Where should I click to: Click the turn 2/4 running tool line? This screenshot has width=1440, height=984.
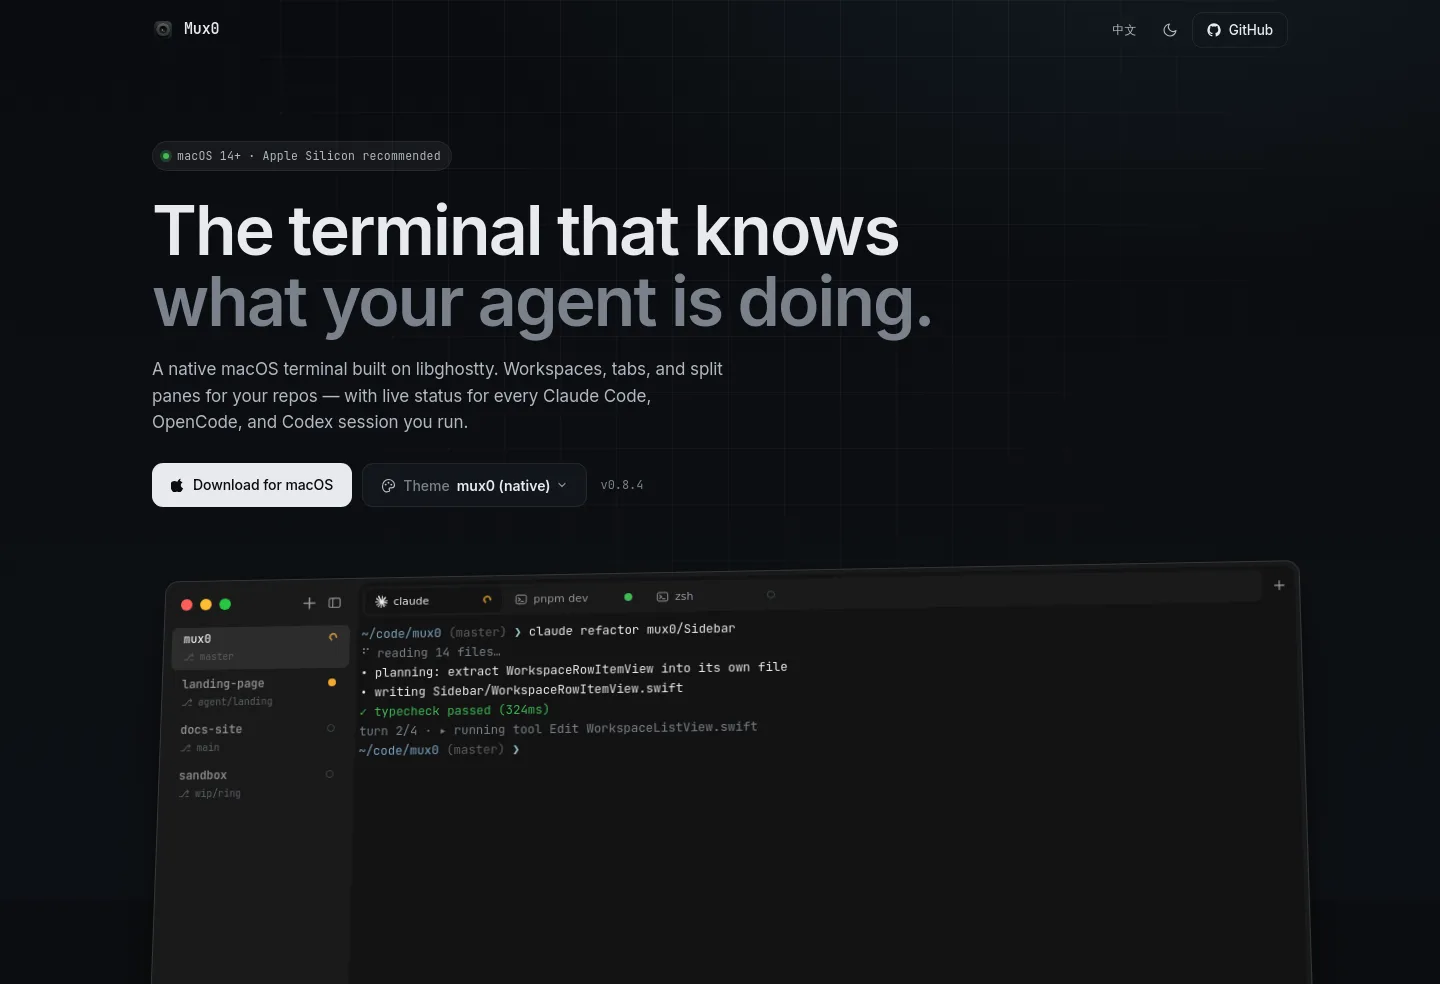(558, 729)
